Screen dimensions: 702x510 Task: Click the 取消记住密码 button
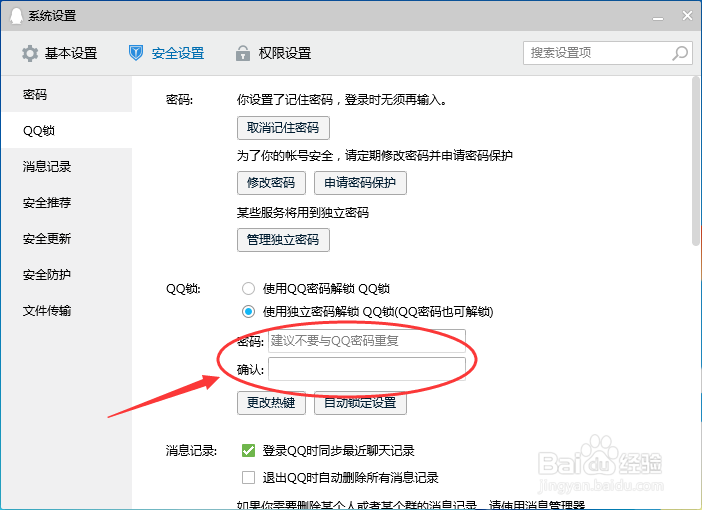coord(283,128)
